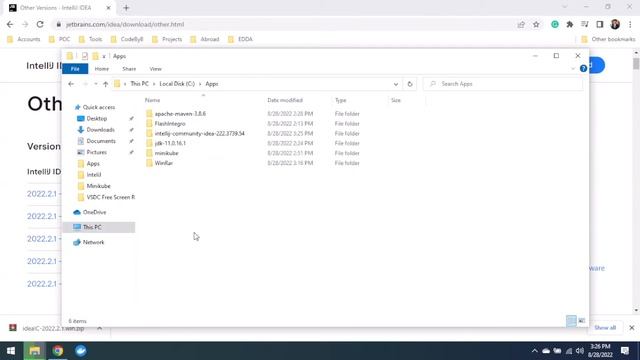Open the View ribbon tab
640x360 pixels.
coord(156,69)
